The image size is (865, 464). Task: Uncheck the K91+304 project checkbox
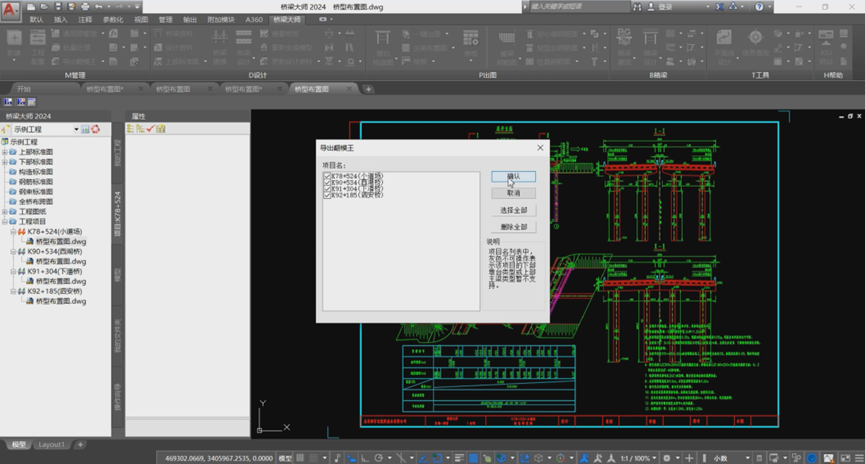[327, 189]
